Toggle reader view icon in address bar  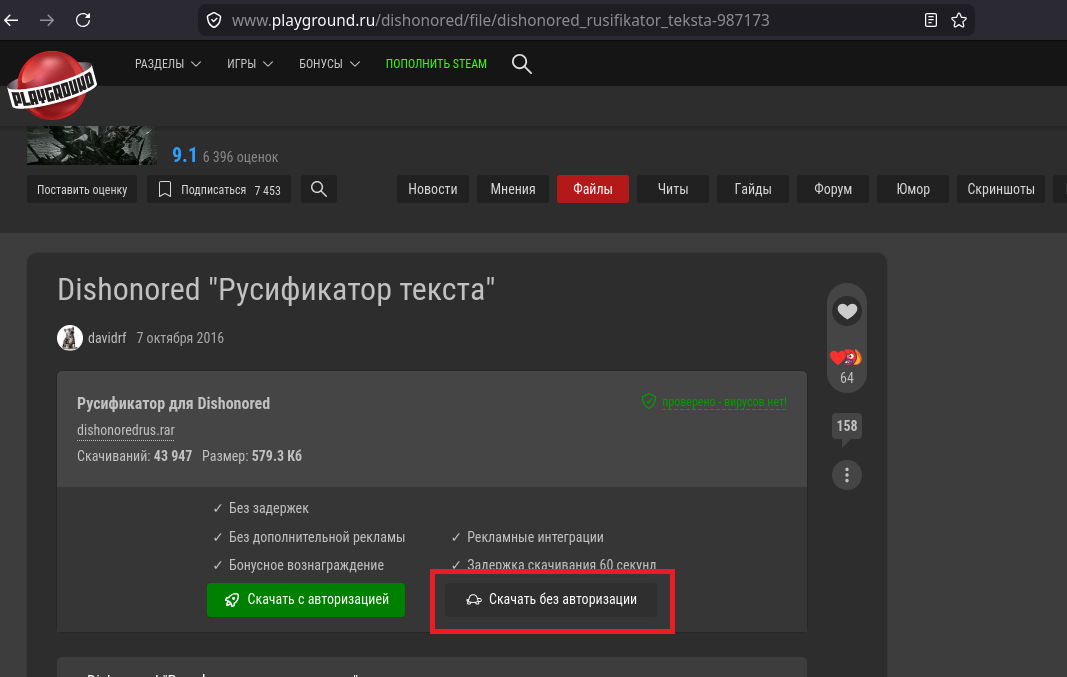[931, 20]
